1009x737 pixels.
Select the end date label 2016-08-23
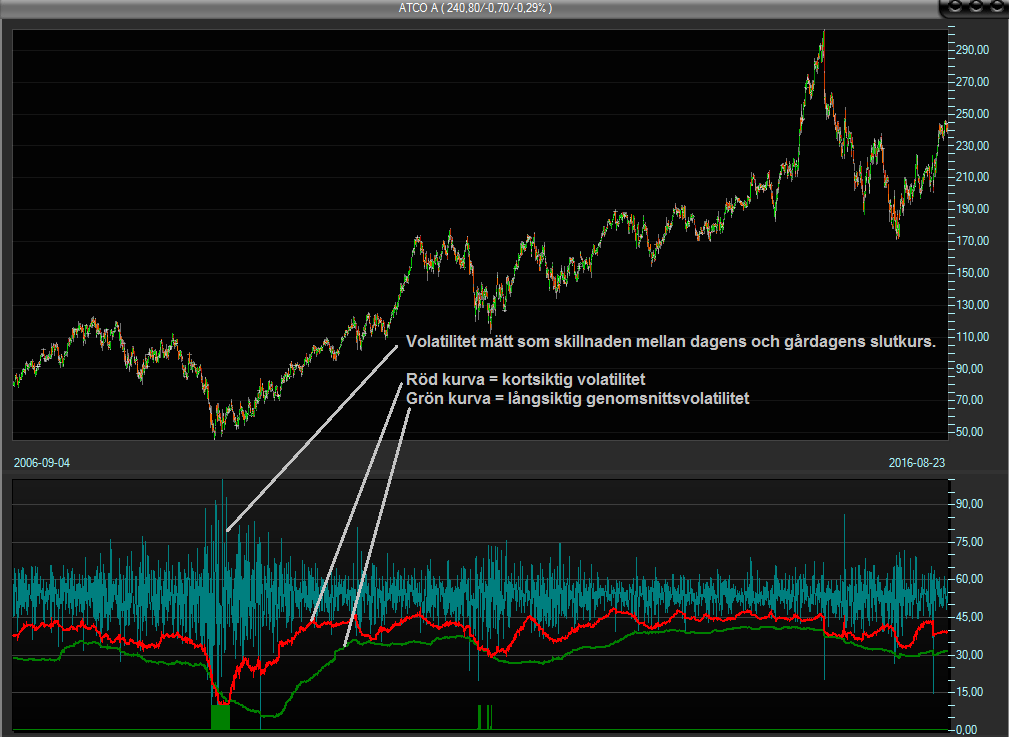(x=917, y=463)
